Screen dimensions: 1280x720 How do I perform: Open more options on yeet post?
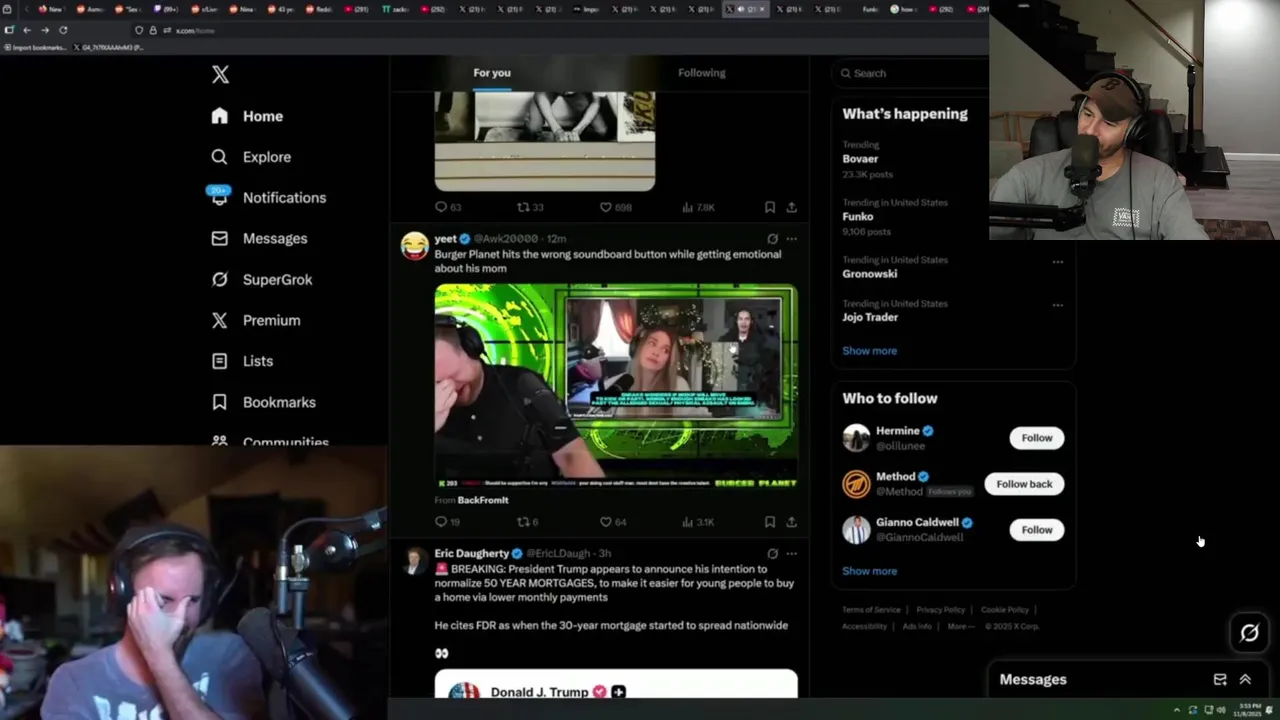click(x=792, y=239)
